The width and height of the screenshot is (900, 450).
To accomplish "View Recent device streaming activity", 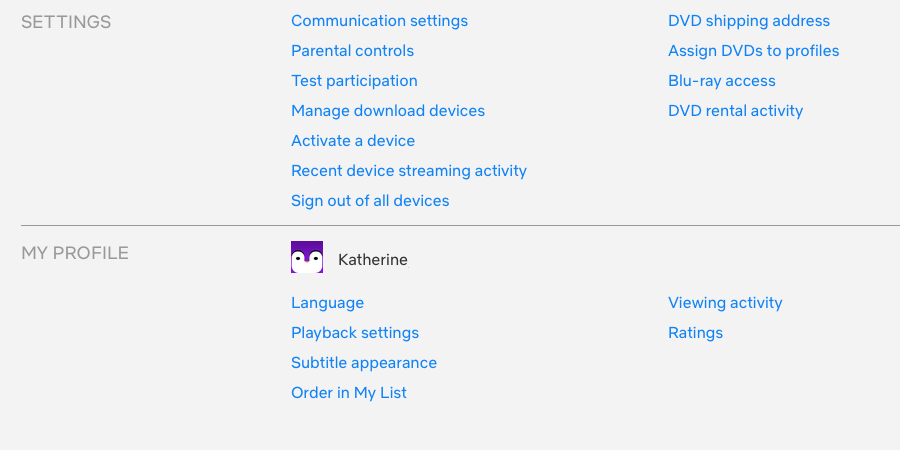I will coord(408,171).
